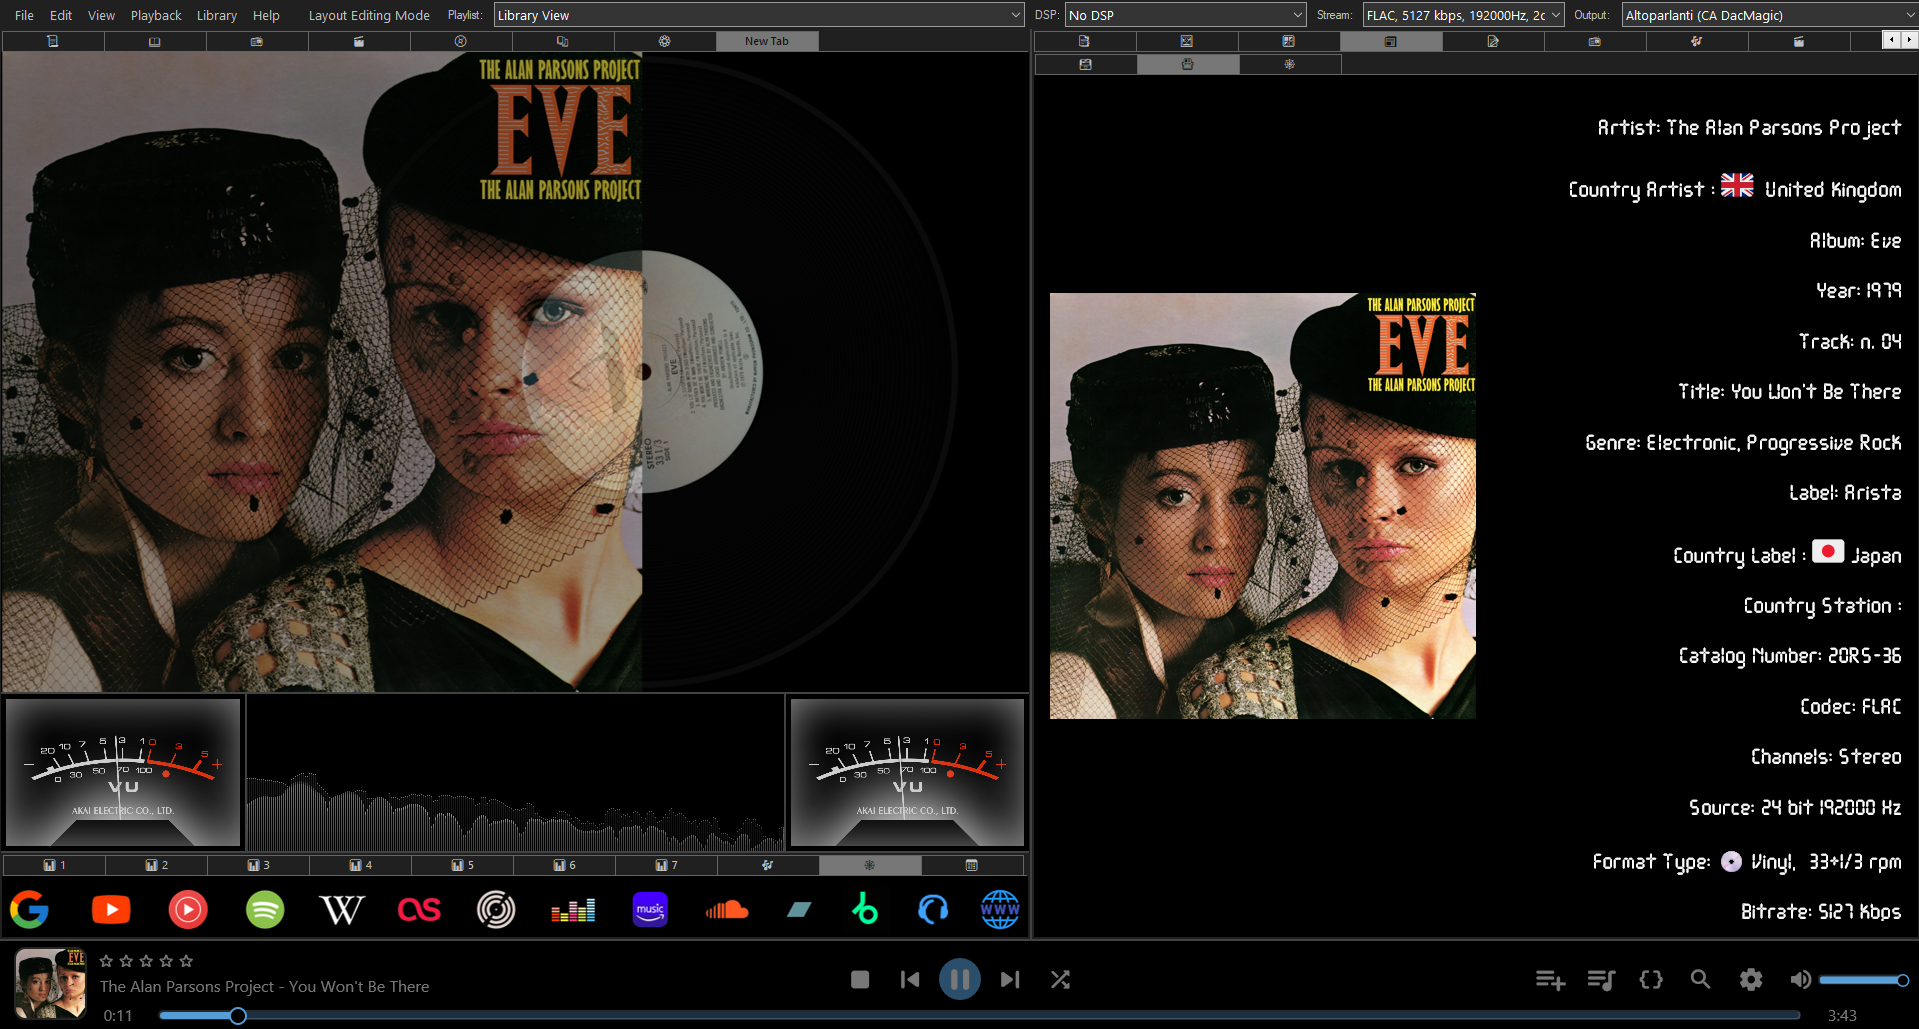Open the Library menu
Image resolution: width=1919 pixels, height=1029 pixels.
tap(216, 15)
